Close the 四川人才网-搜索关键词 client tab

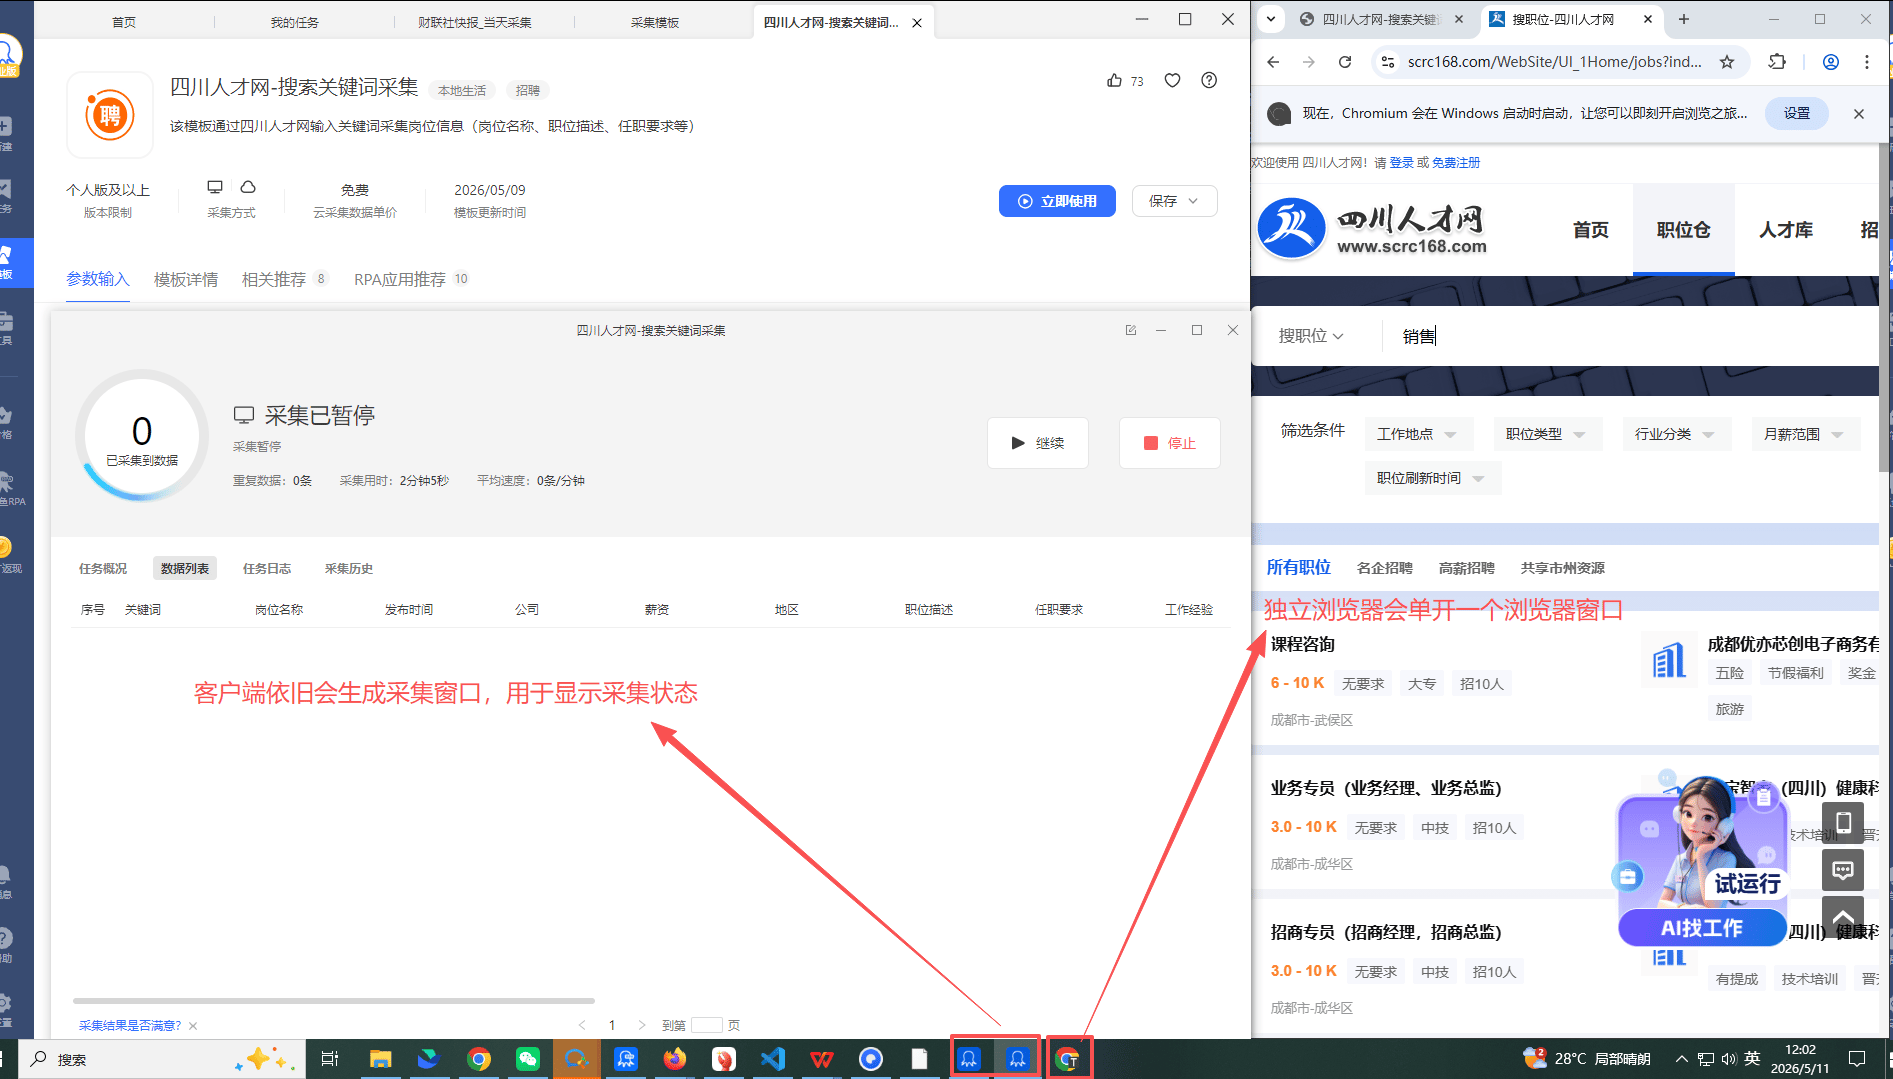click(917, 23)
